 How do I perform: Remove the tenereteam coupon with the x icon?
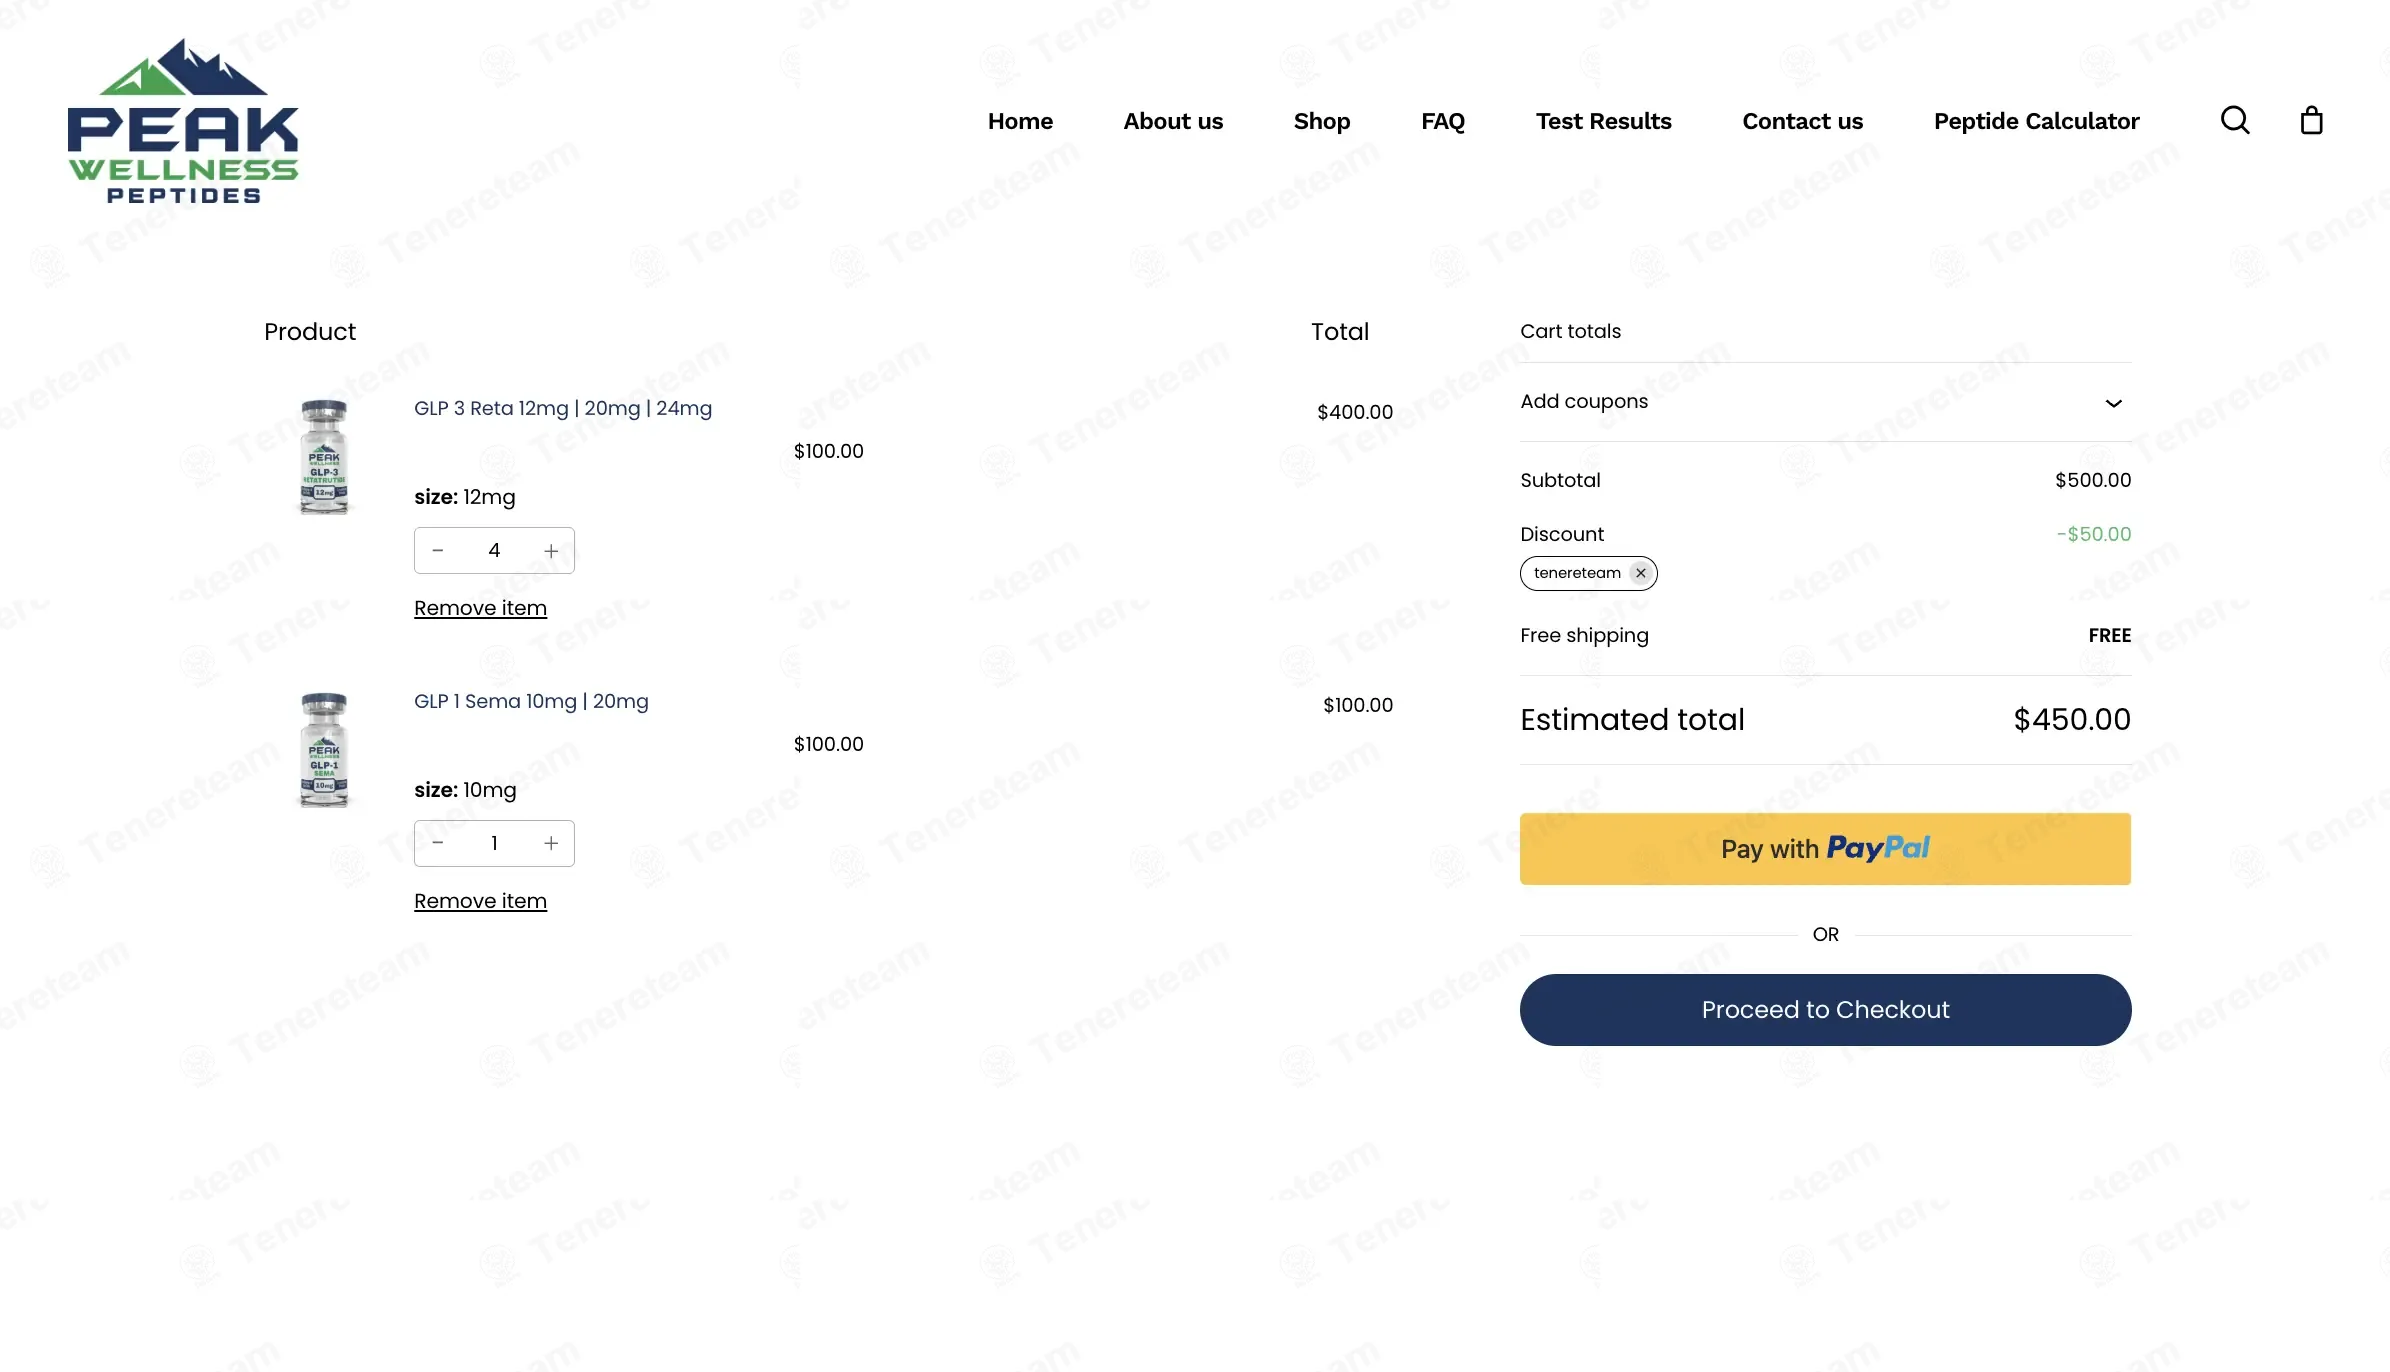pos(1640,573)
